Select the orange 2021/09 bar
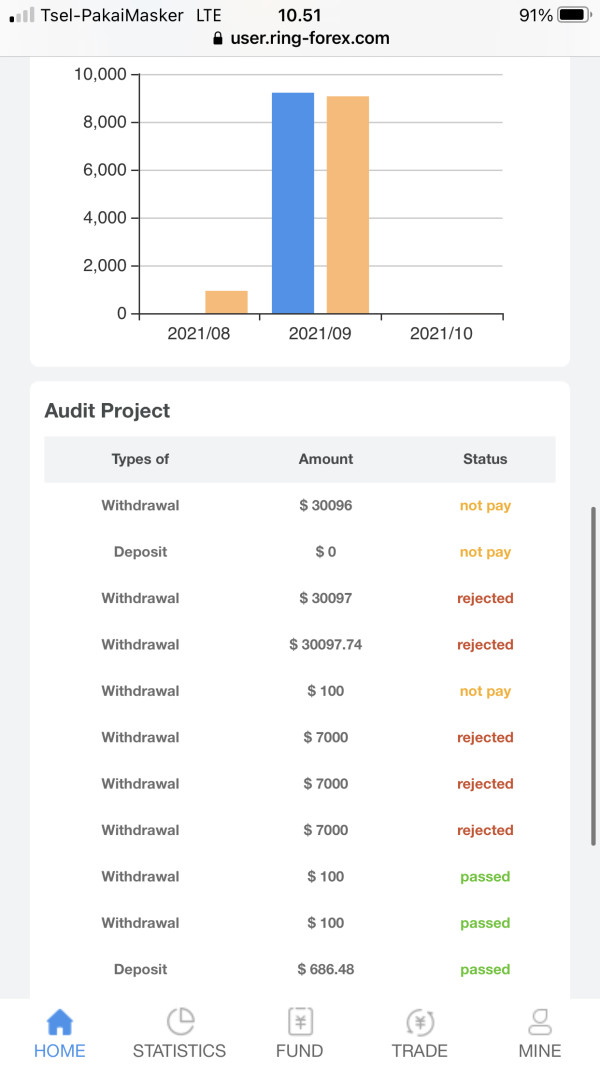 click(348, 205)
